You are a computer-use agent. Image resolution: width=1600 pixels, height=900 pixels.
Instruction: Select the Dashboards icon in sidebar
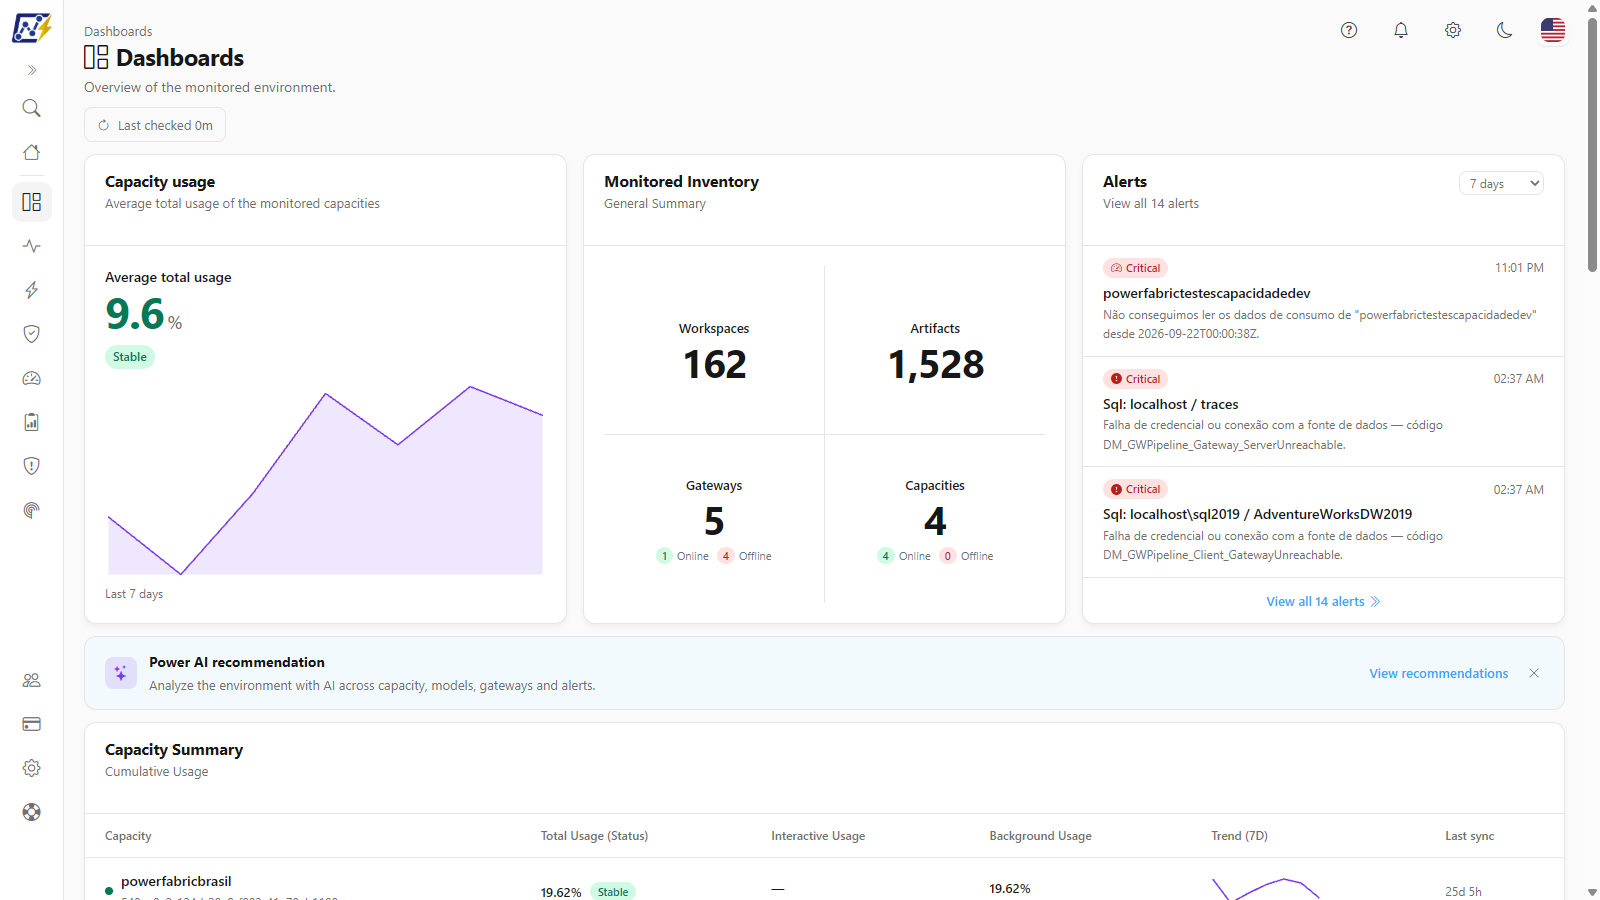[32, 202]
